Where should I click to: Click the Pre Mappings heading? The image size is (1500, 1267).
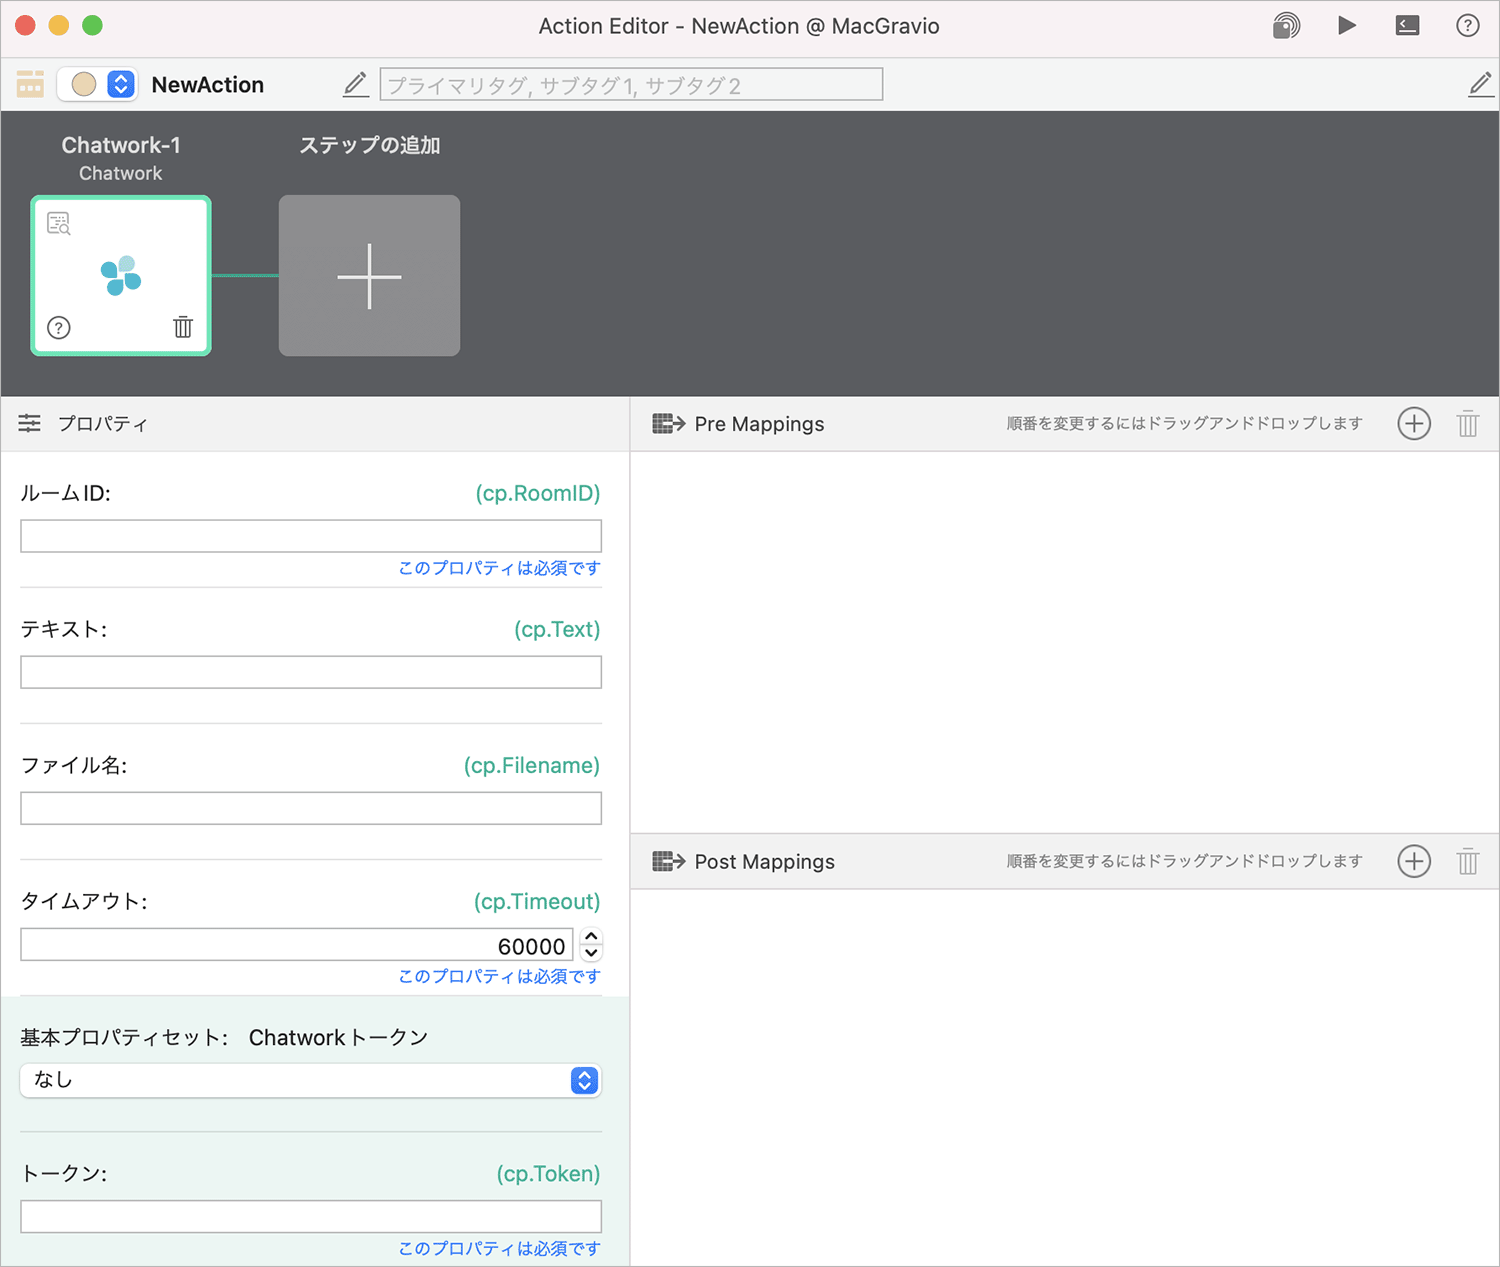(x=760, y=423)
